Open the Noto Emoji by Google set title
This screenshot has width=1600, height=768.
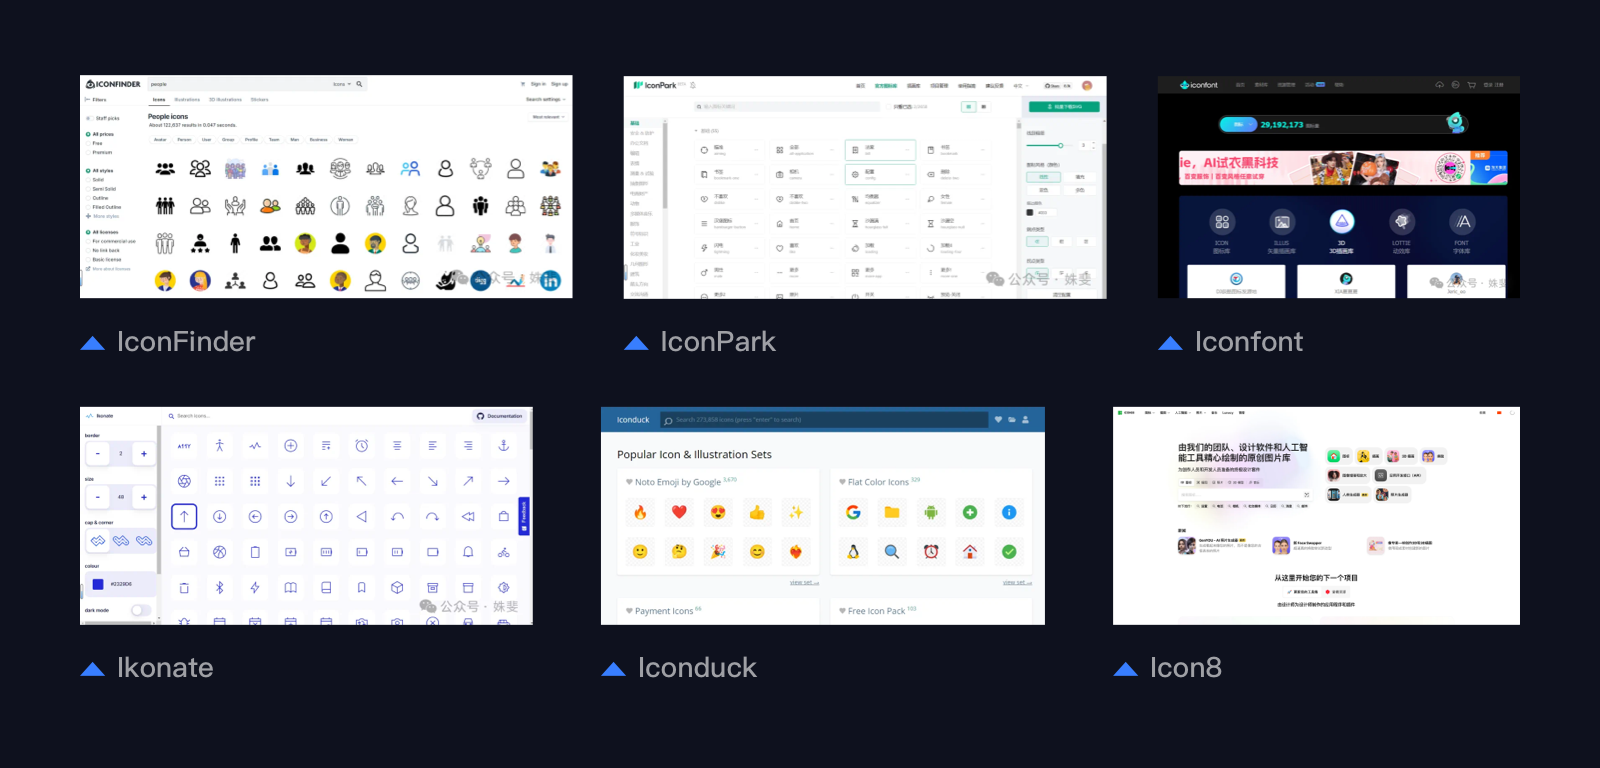pyautogui.click(x=677, y=482)
